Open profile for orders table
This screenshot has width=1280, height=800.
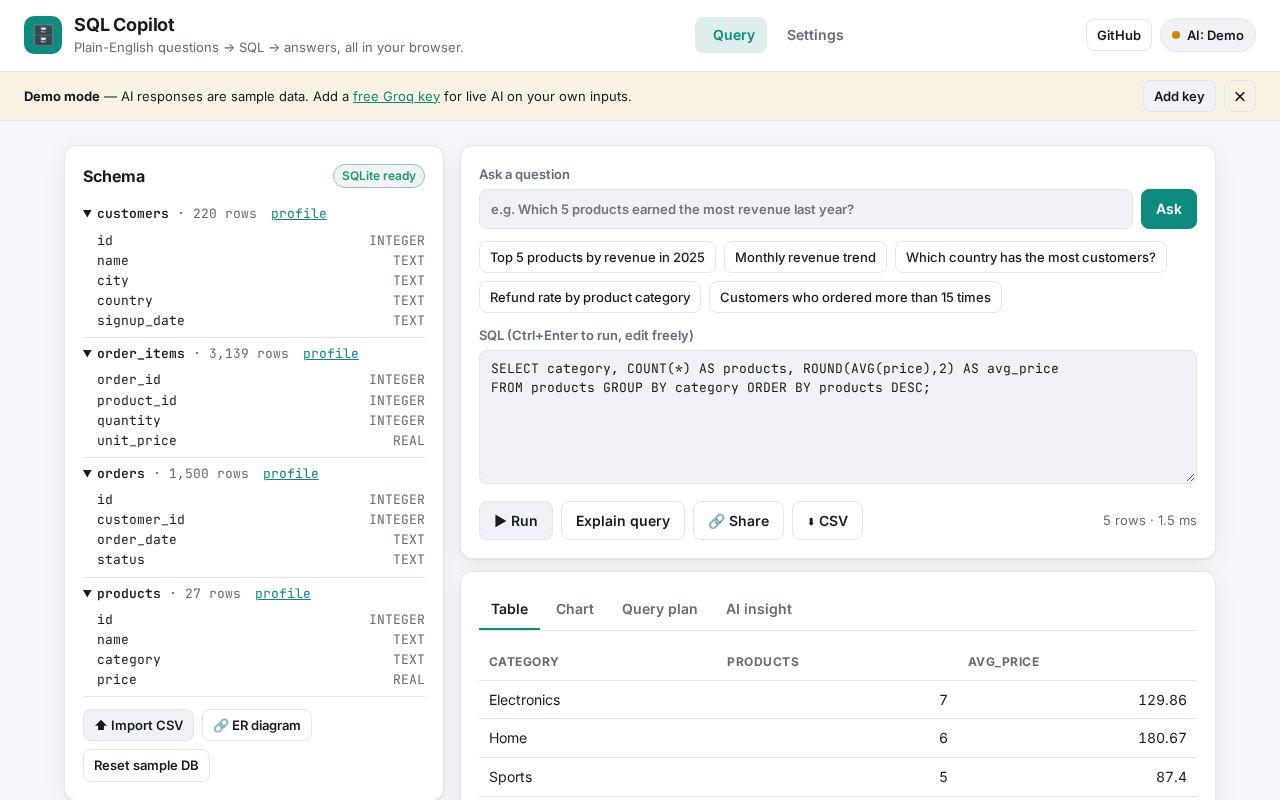[291, 474]
